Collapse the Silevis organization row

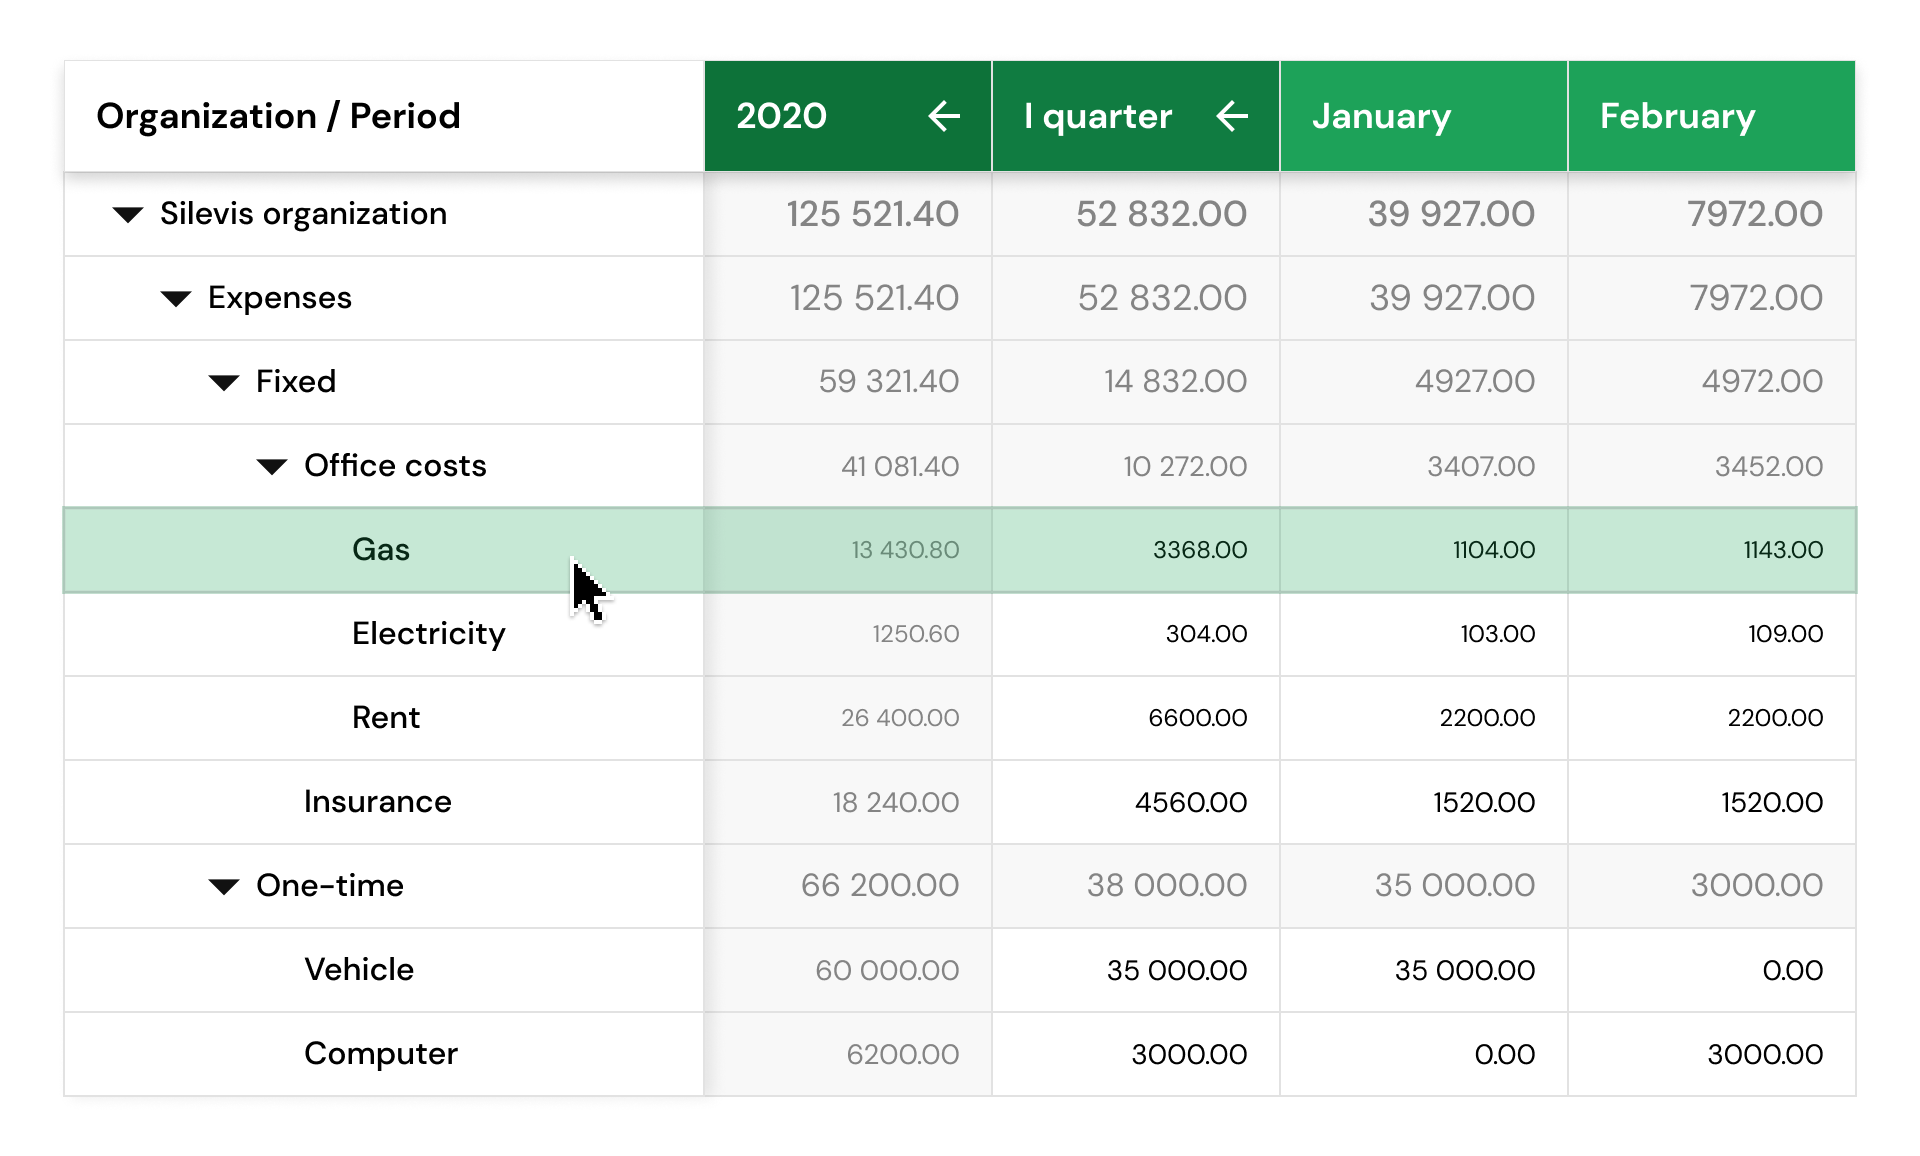(128, 214)
